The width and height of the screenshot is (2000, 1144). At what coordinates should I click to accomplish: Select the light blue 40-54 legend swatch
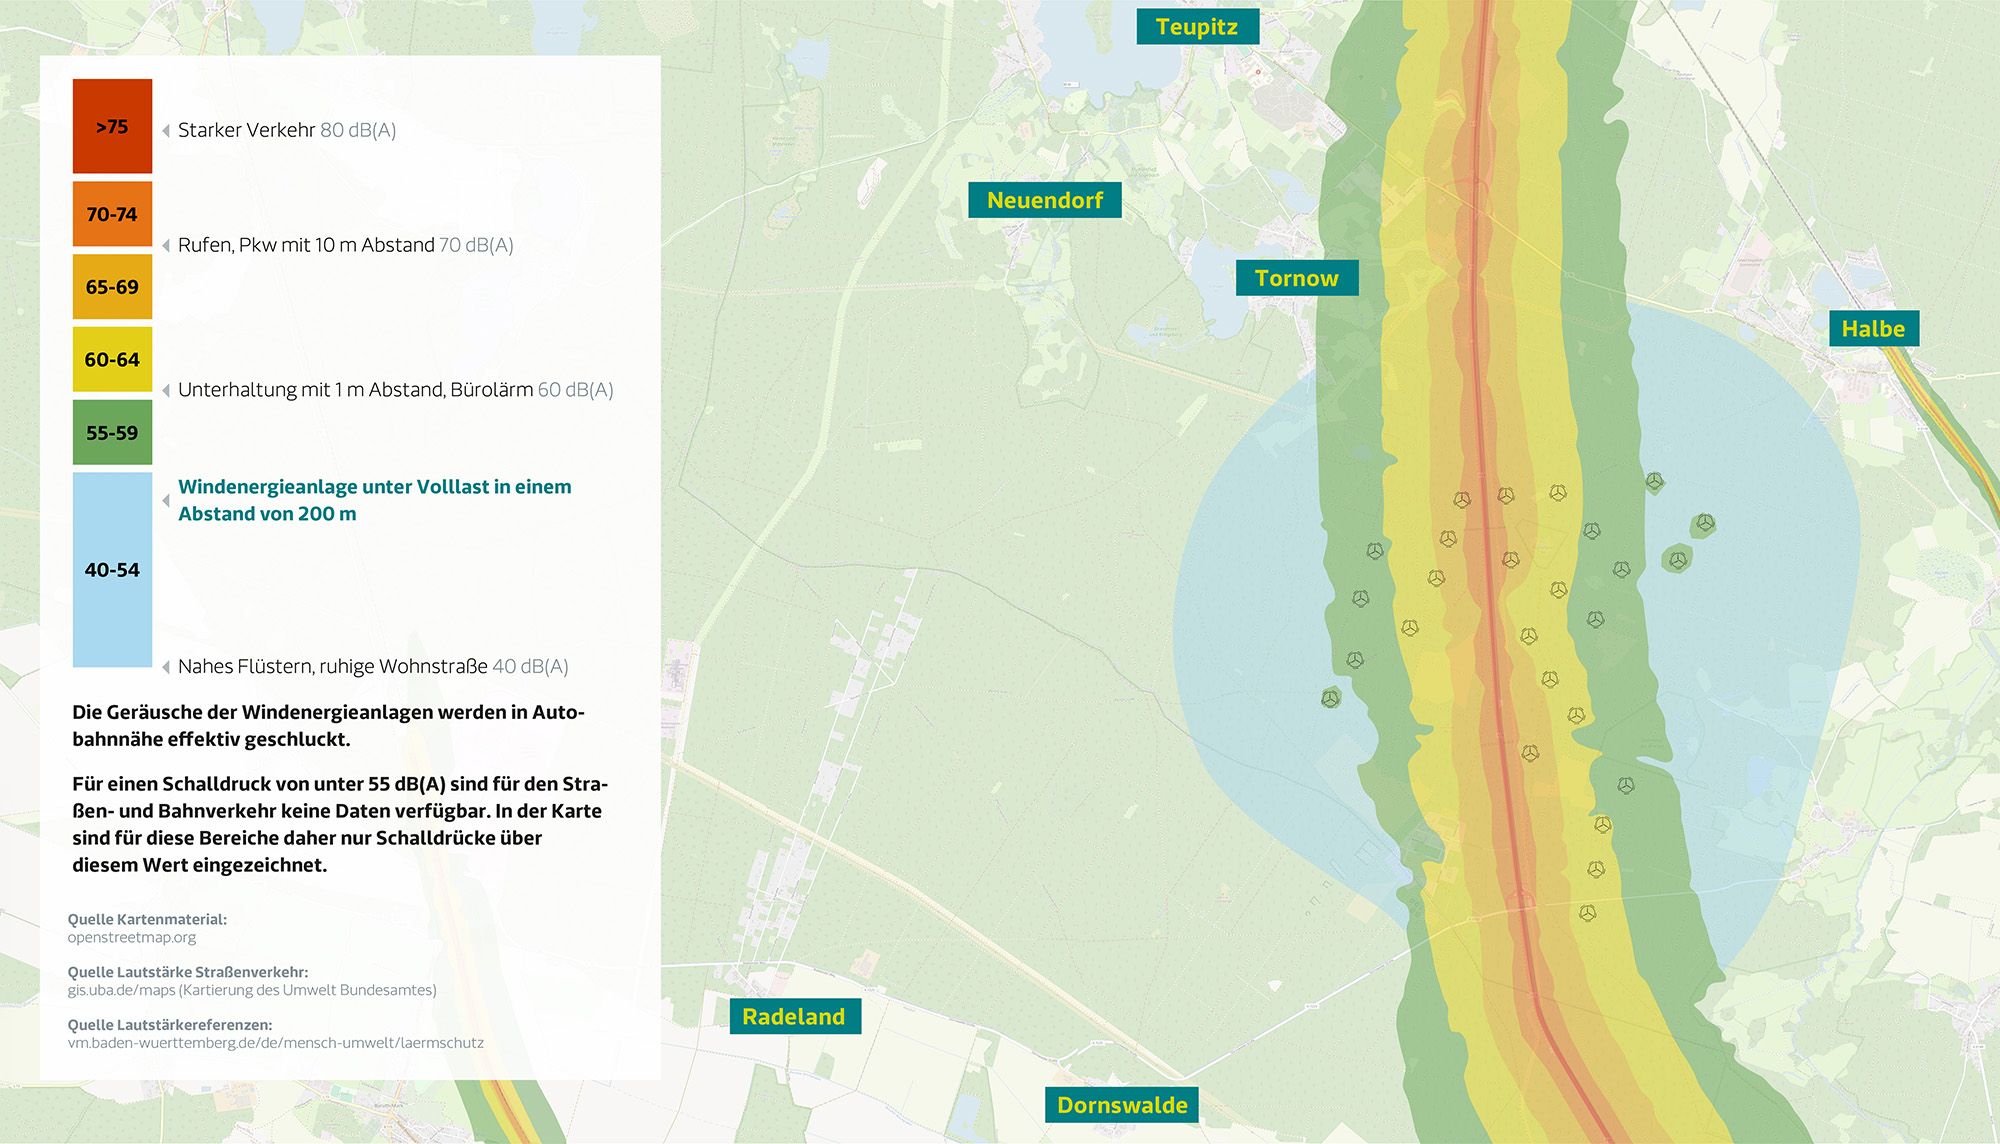click(112, 569)
